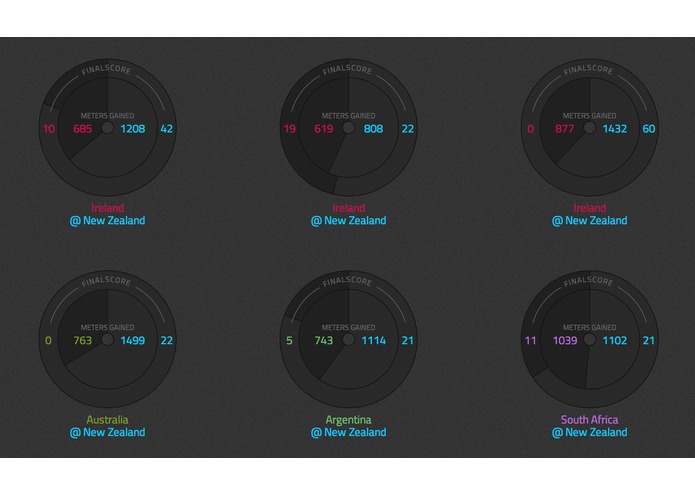Click South Africa's meters gained value 1039

point(565,341)
